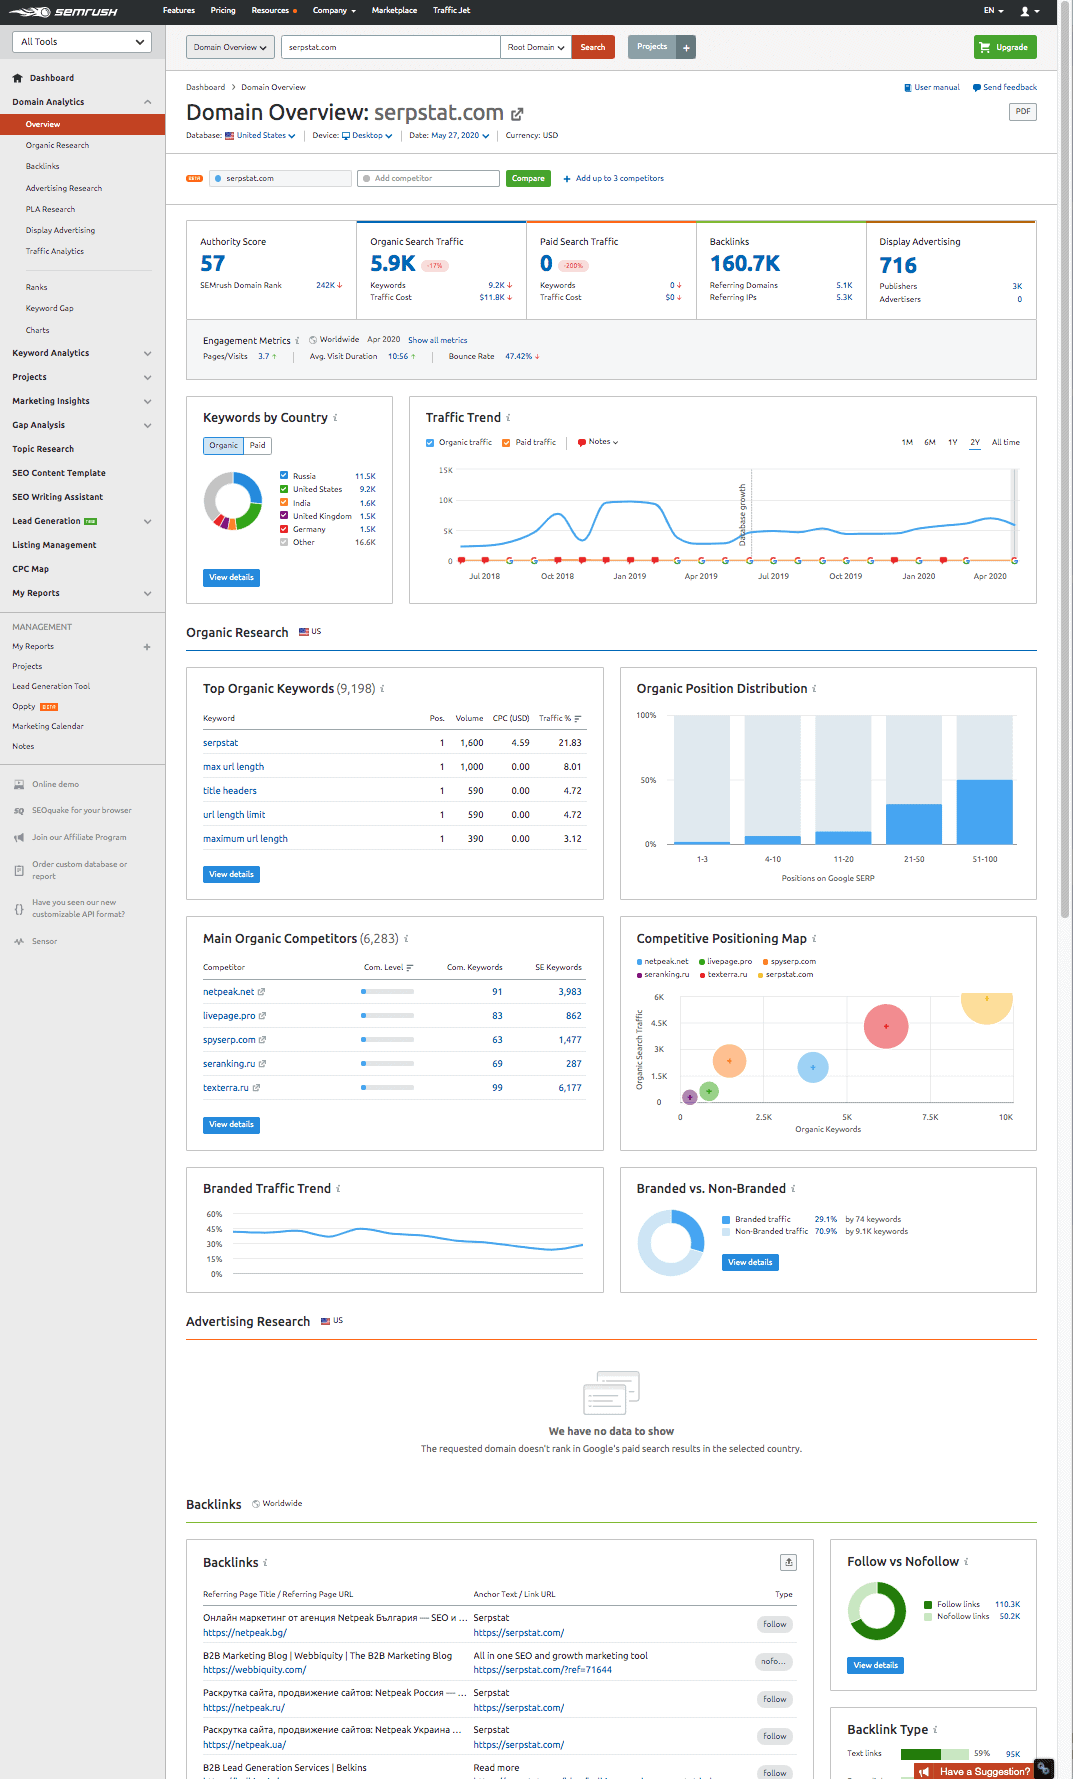Click the Add competitor input field
The width and height of the screenshot is (1073, 1779).
coord(428,179)
